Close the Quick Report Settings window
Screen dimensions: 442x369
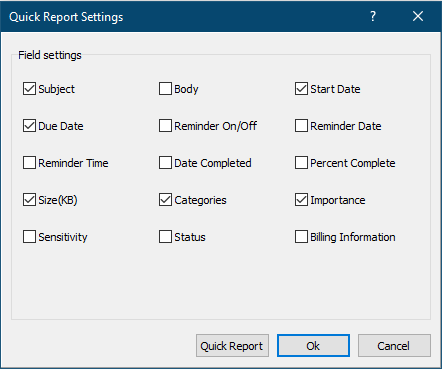pos(418,16)
